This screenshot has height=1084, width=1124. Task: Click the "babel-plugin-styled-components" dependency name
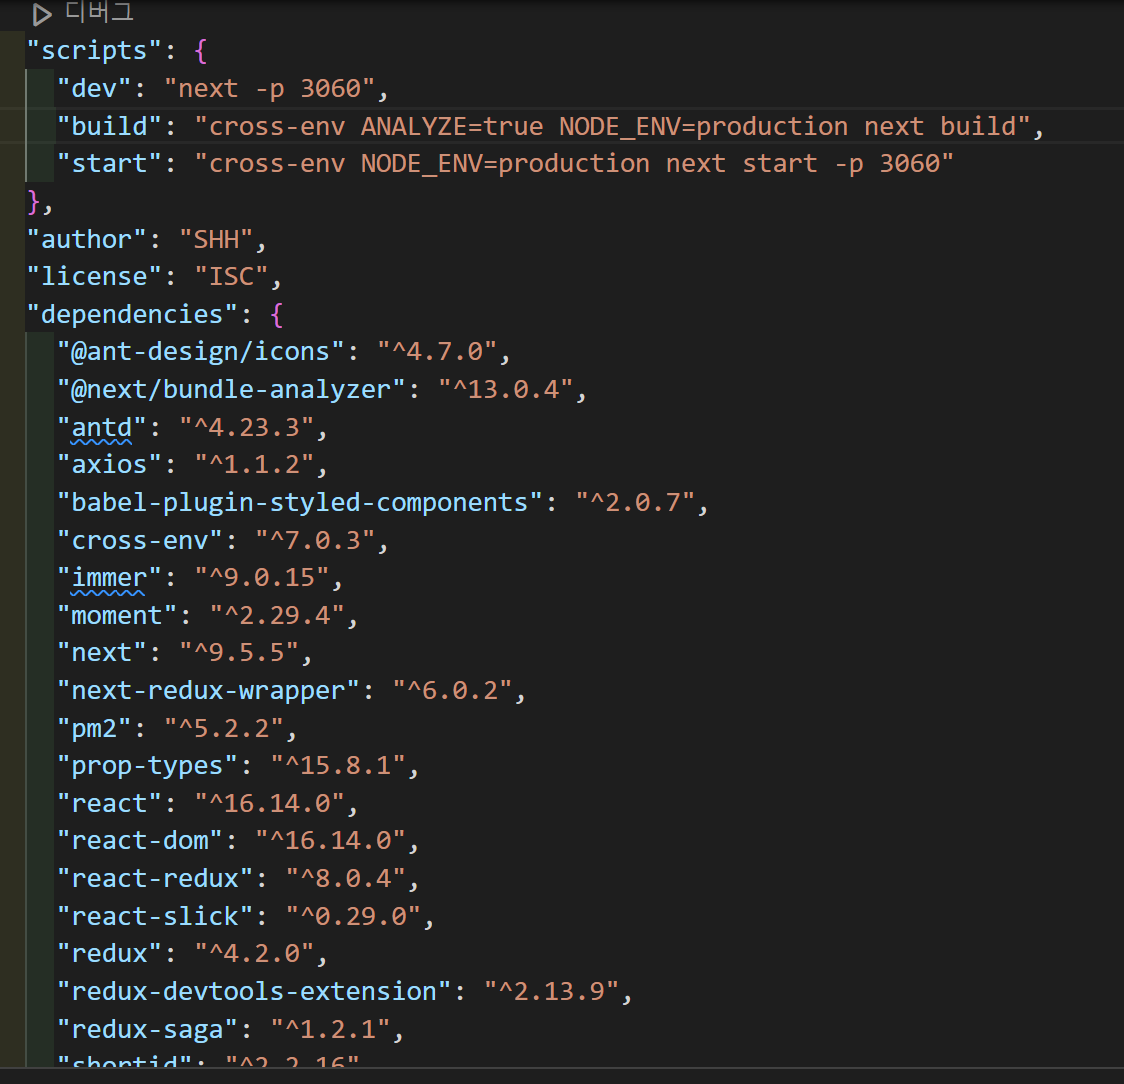tap(299, 503)
